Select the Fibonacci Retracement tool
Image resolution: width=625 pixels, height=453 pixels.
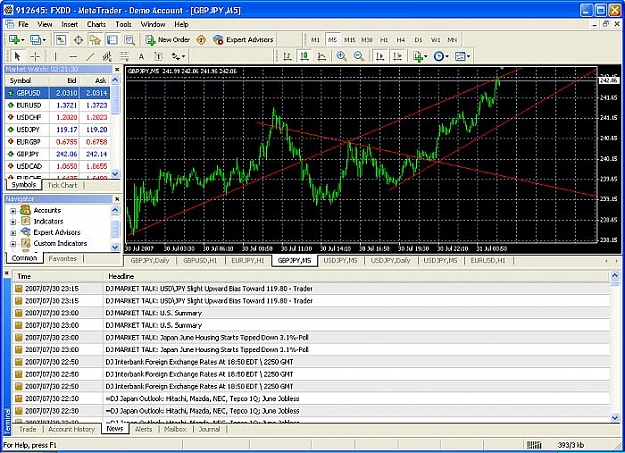click(124, 56)
